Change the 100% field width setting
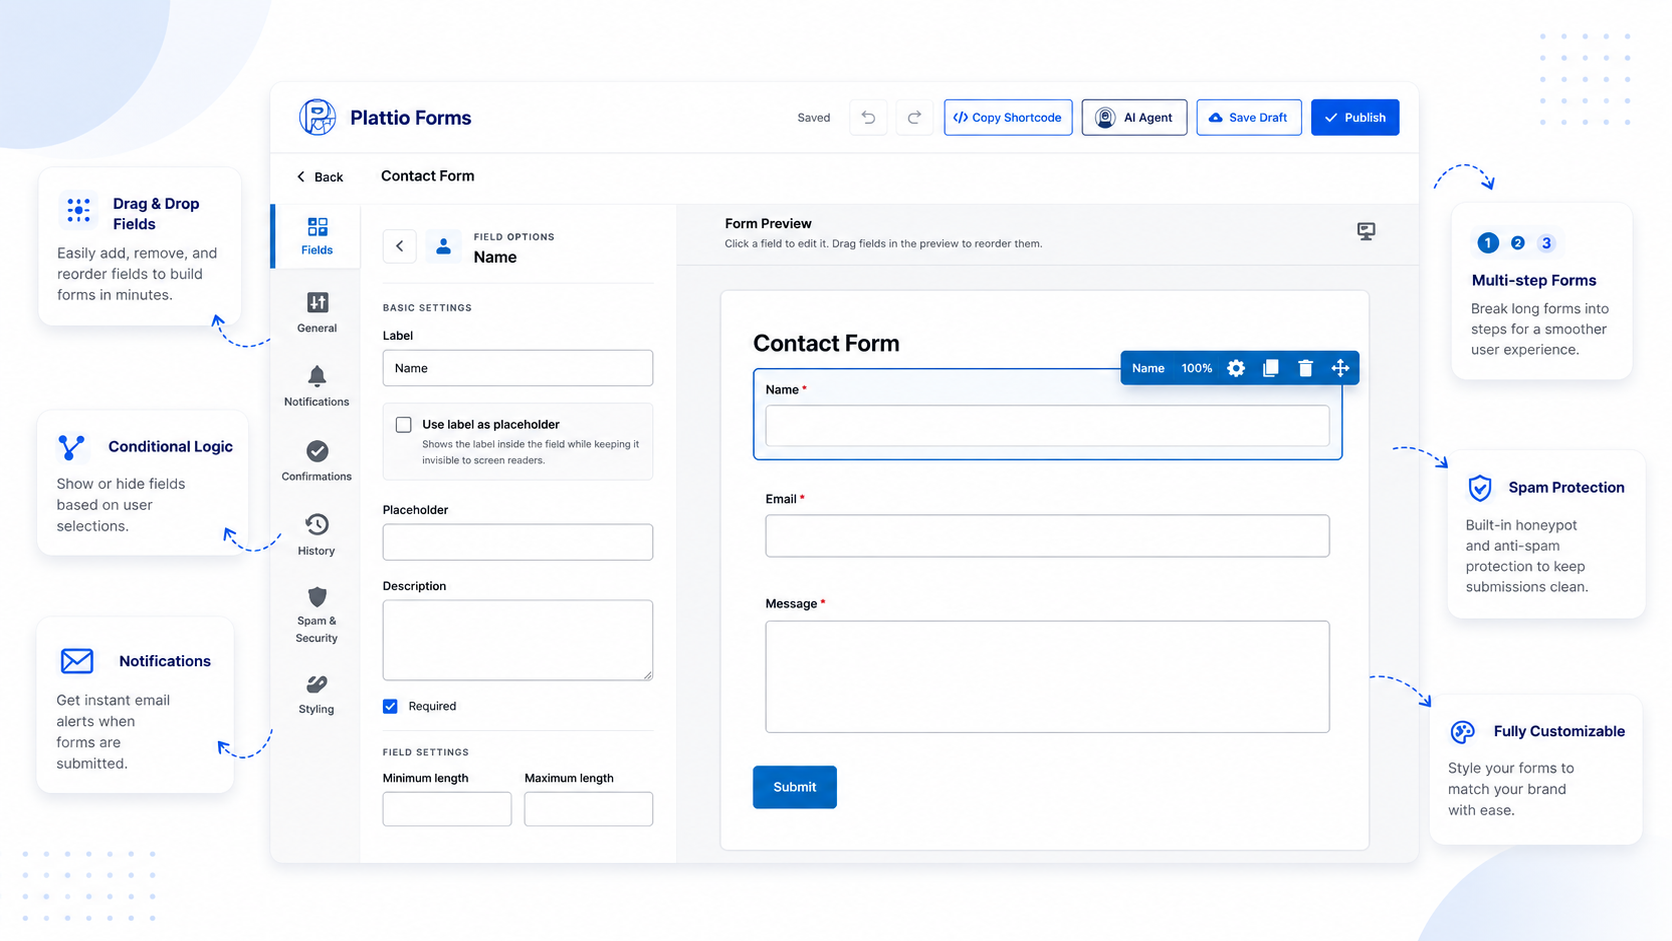This screenshot has height=941, width=1672. [x=1197, y=368]
